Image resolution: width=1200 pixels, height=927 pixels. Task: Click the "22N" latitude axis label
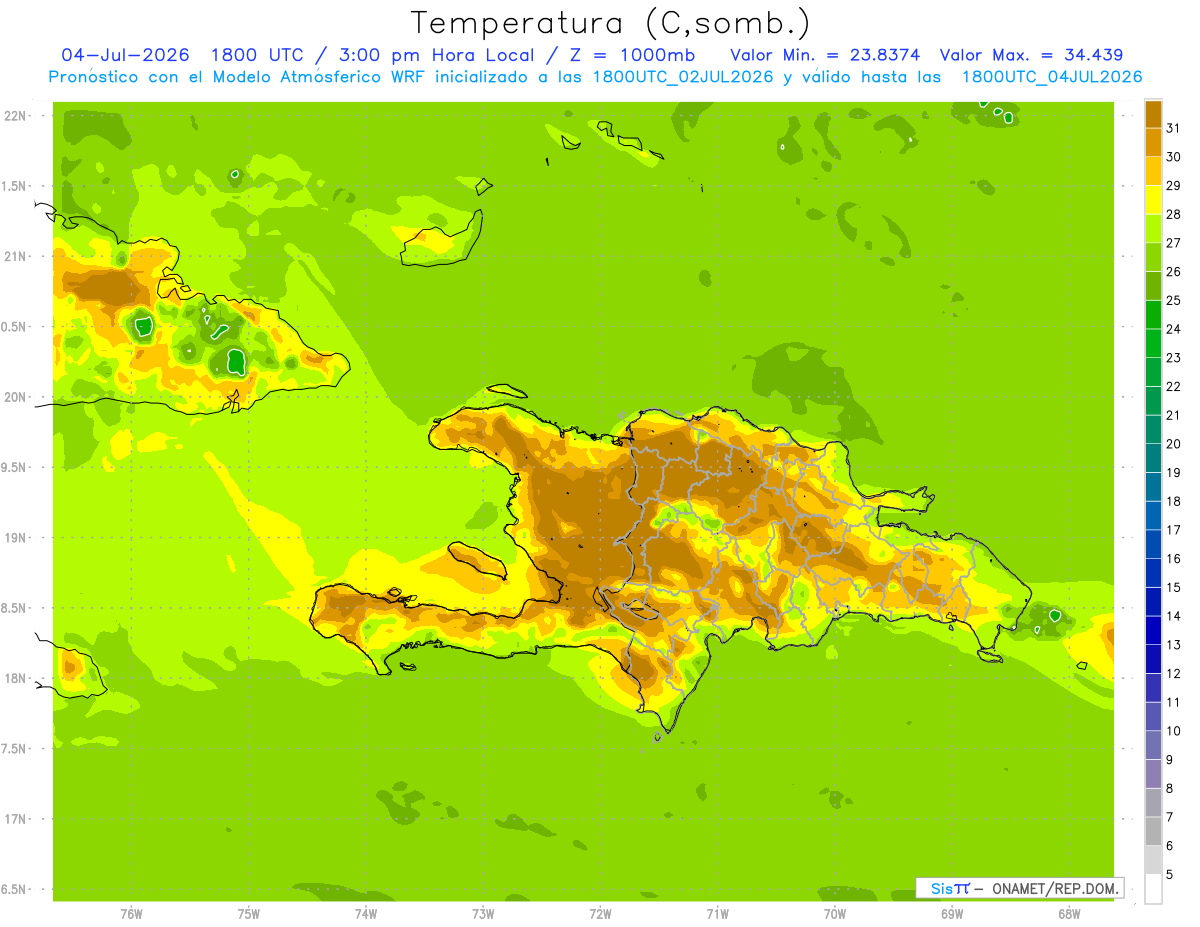[x=15, y=116]
